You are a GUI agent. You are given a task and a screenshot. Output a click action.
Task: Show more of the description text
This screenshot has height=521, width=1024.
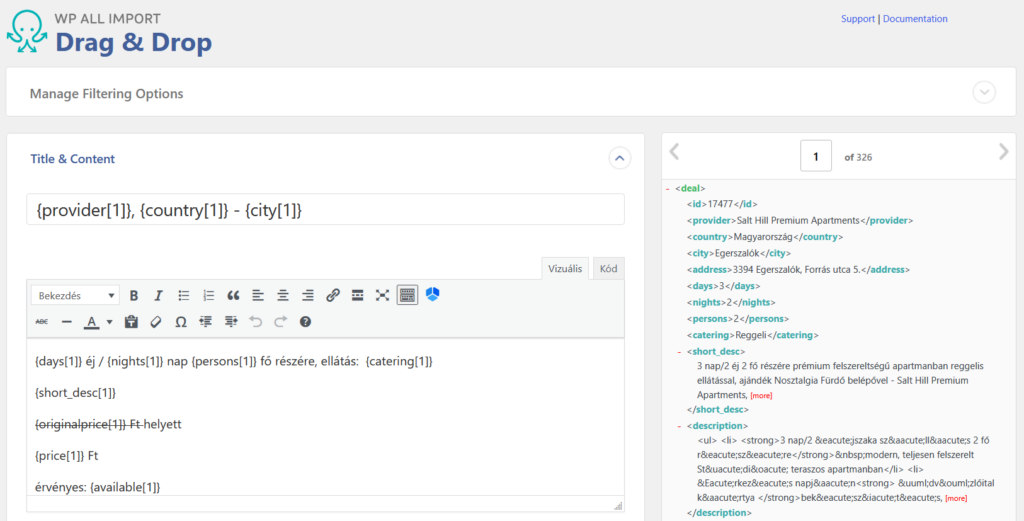[x=956, y=499]
